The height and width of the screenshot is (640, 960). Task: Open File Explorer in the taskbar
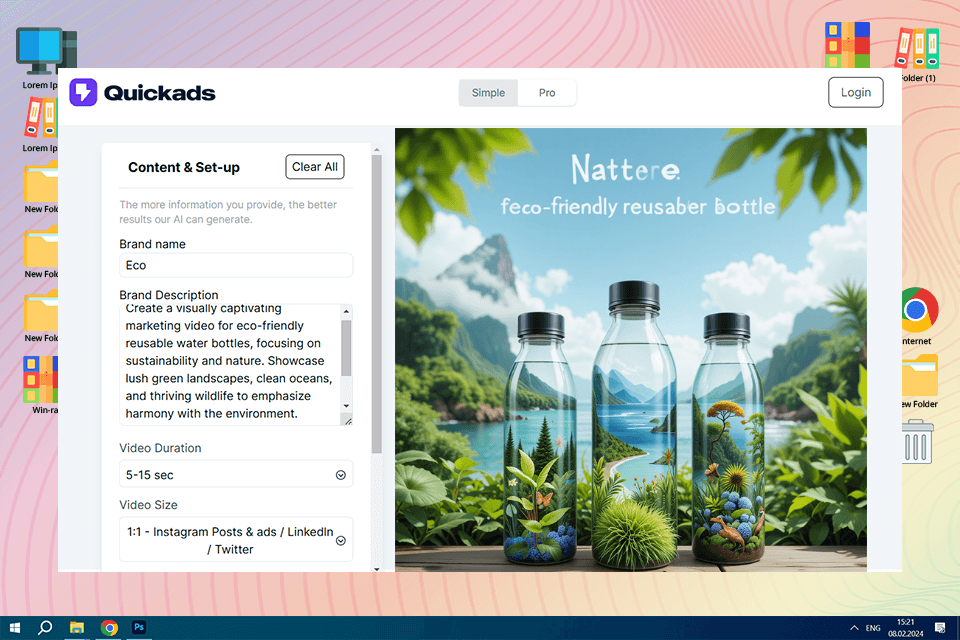77,628
